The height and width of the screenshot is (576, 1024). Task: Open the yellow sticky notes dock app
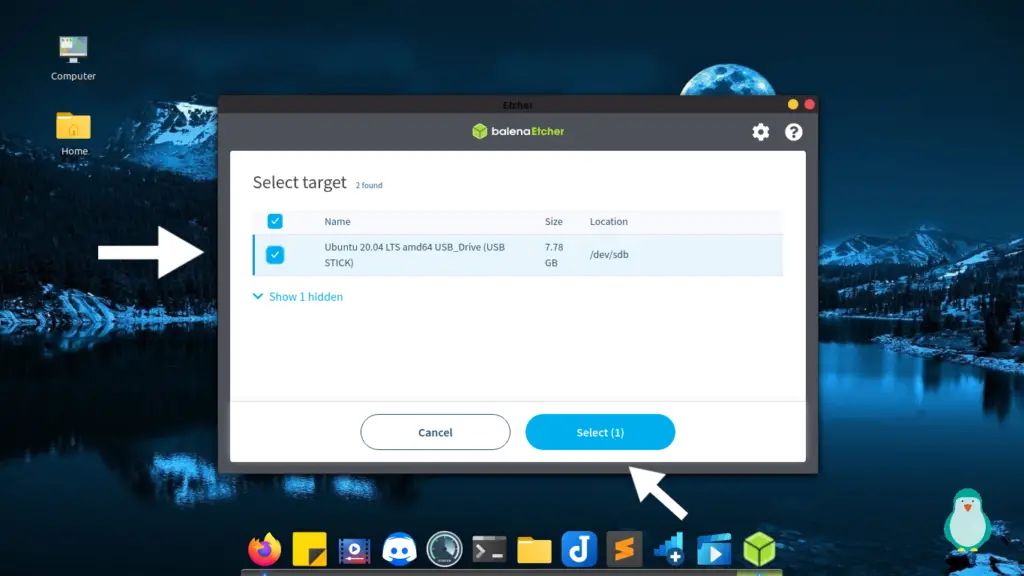[x=310, y=549]
